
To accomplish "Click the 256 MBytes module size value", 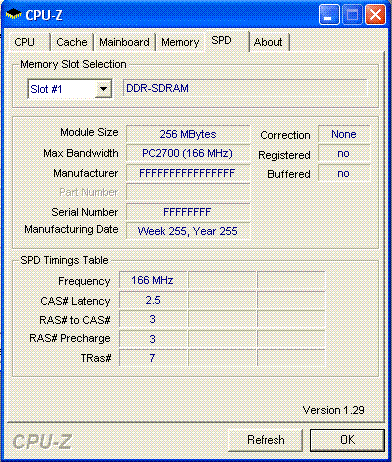I will pos(188,134).
